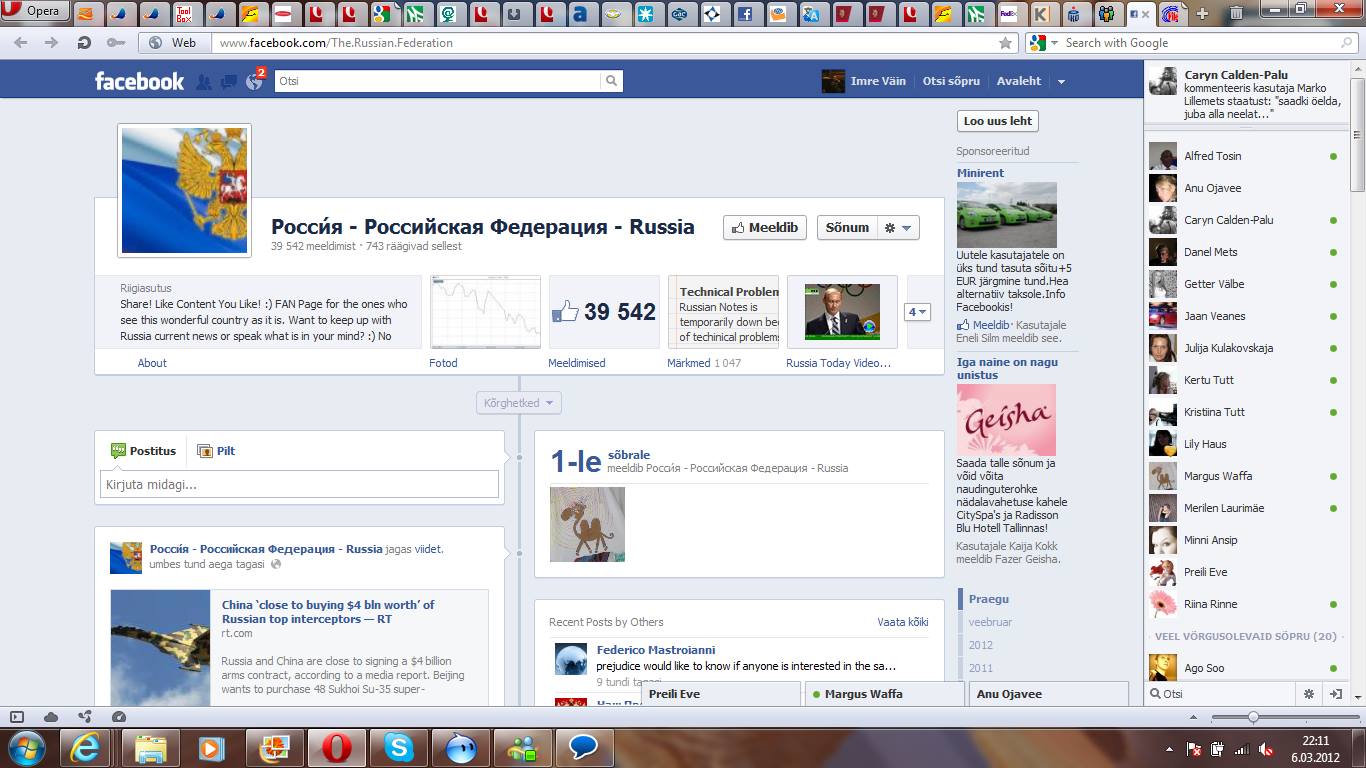Click the Kirjuta midagi text box
The image size is (1366, 768).
tap(299, 484)
